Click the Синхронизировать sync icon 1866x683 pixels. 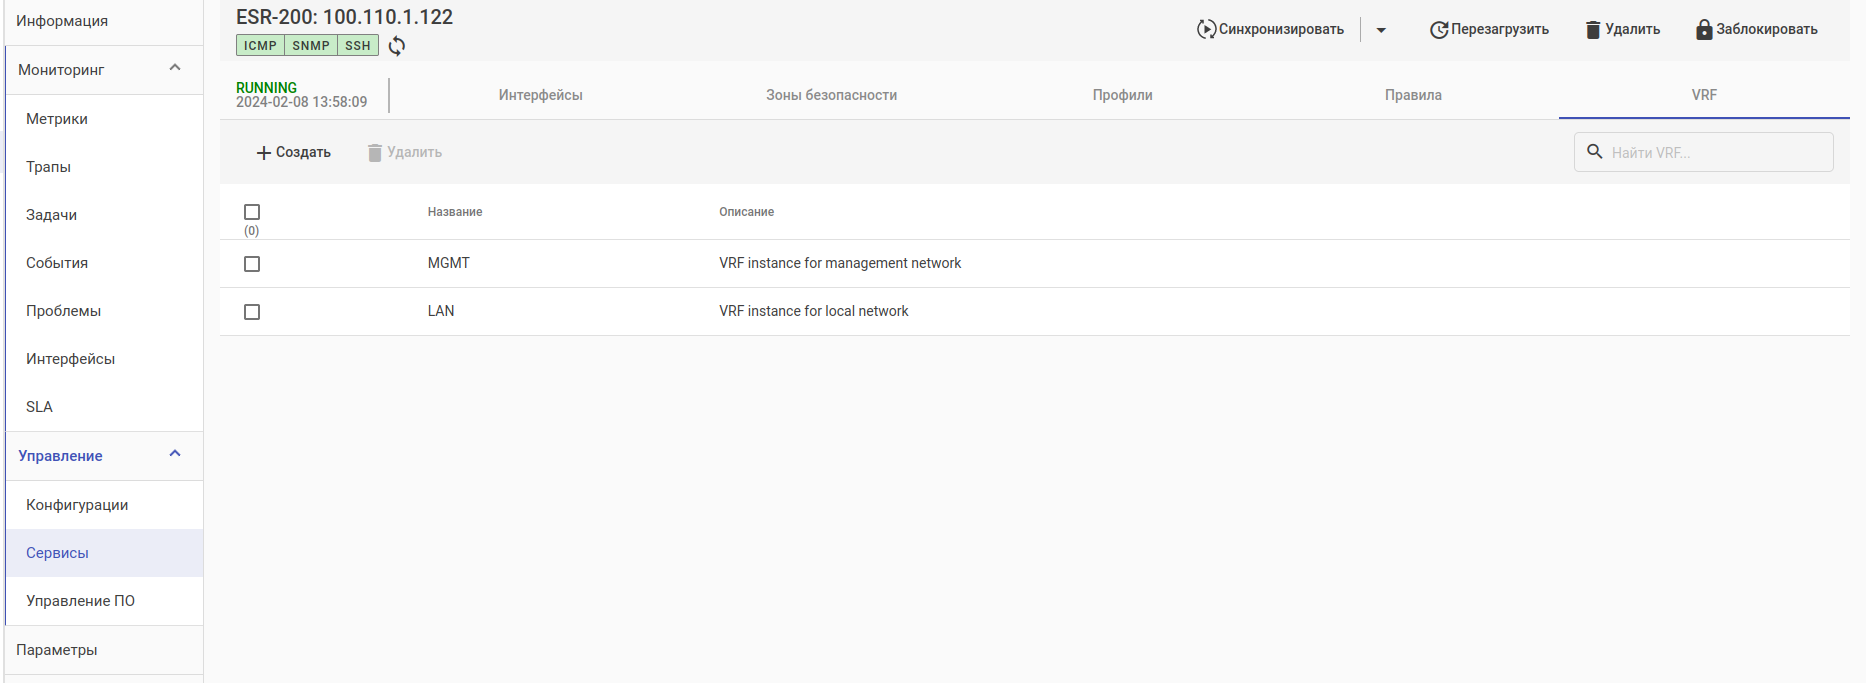tap(1206, 29)
